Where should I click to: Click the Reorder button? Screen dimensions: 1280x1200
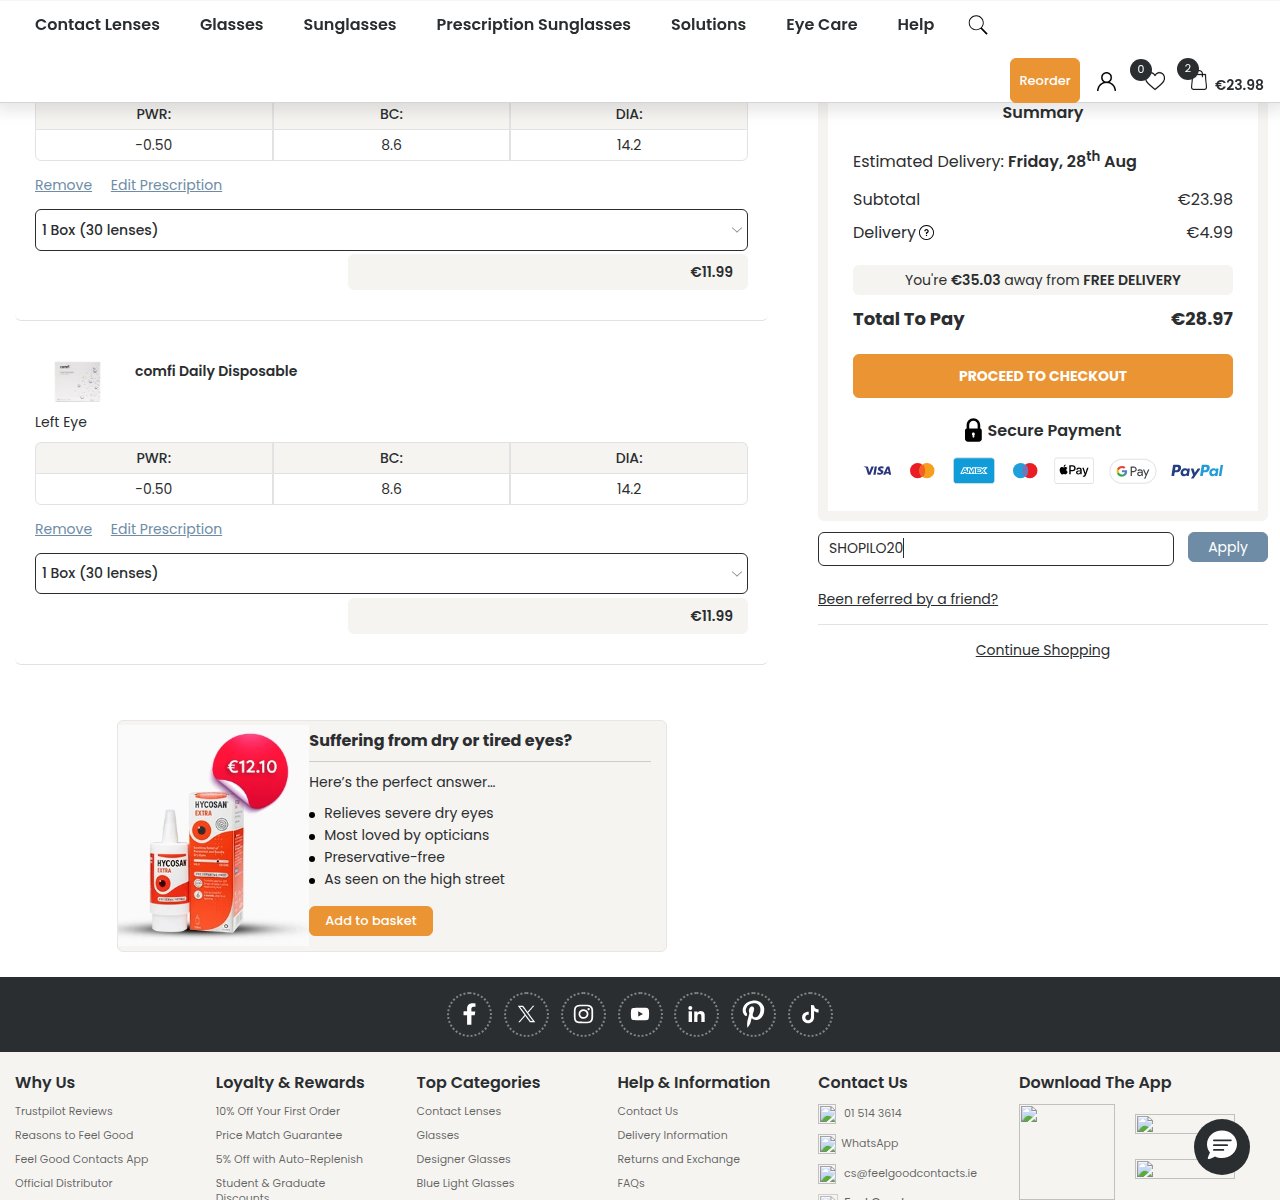[1045, 80]
